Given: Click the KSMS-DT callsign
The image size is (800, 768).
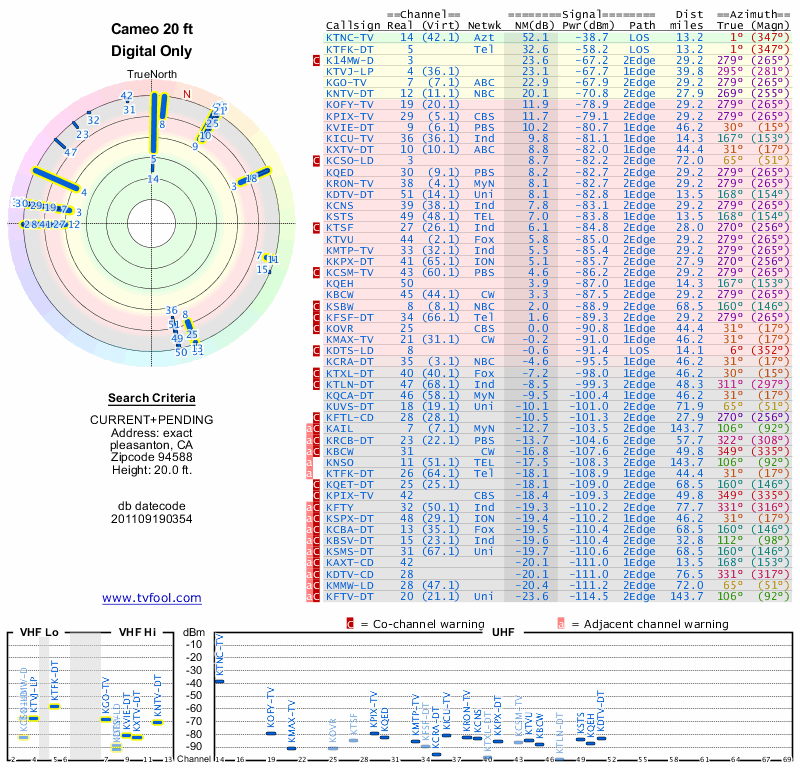Looking at the screenshot, I should (x=350, y=551).
